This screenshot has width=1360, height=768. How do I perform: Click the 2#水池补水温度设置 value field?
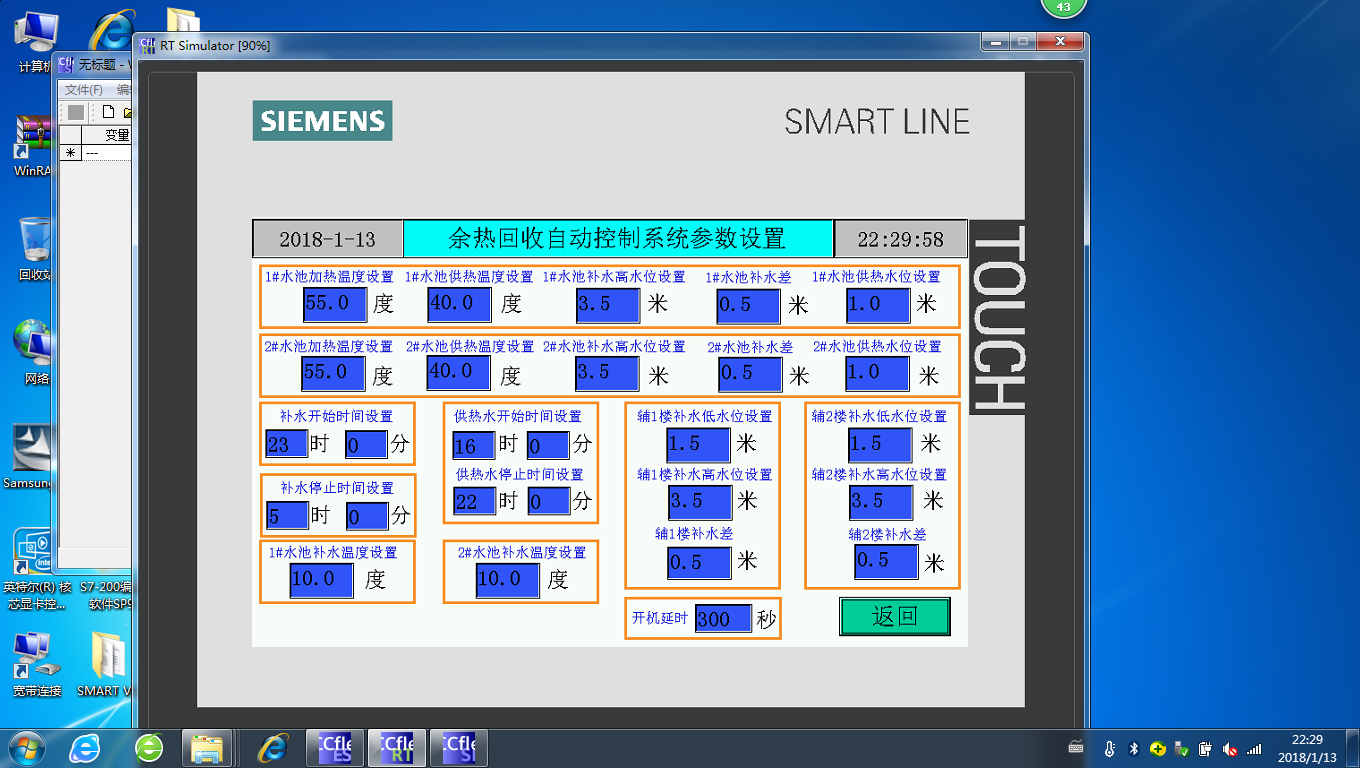tap(507, 580)
